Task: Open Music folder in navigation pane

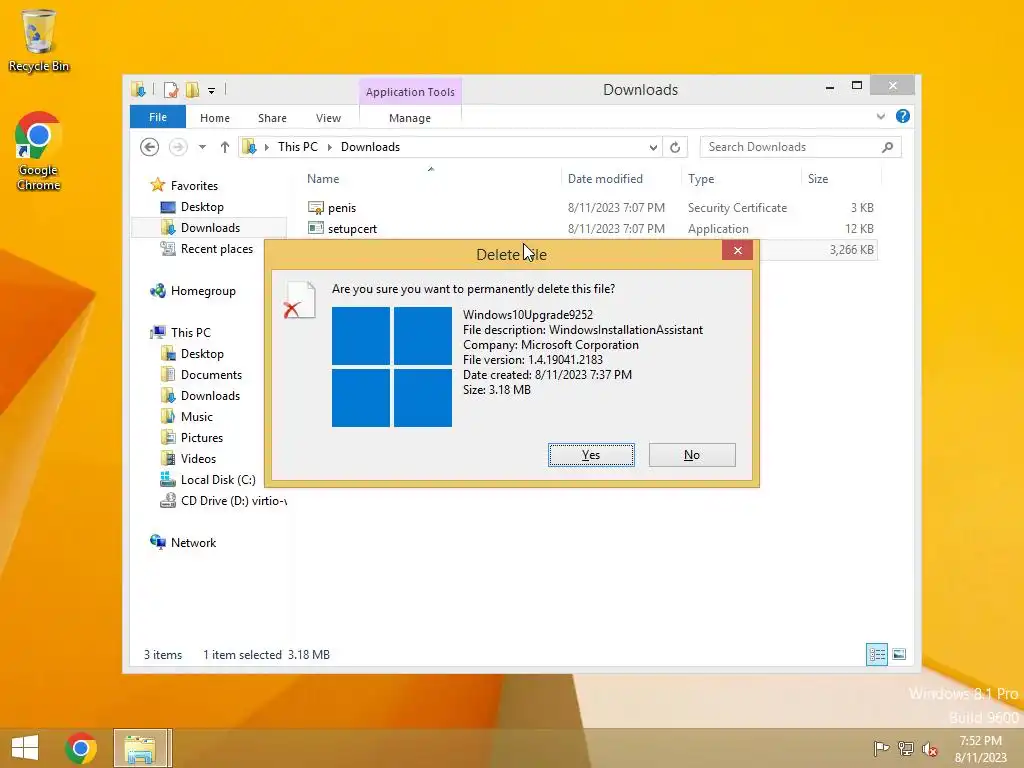Action: [197, 417]
